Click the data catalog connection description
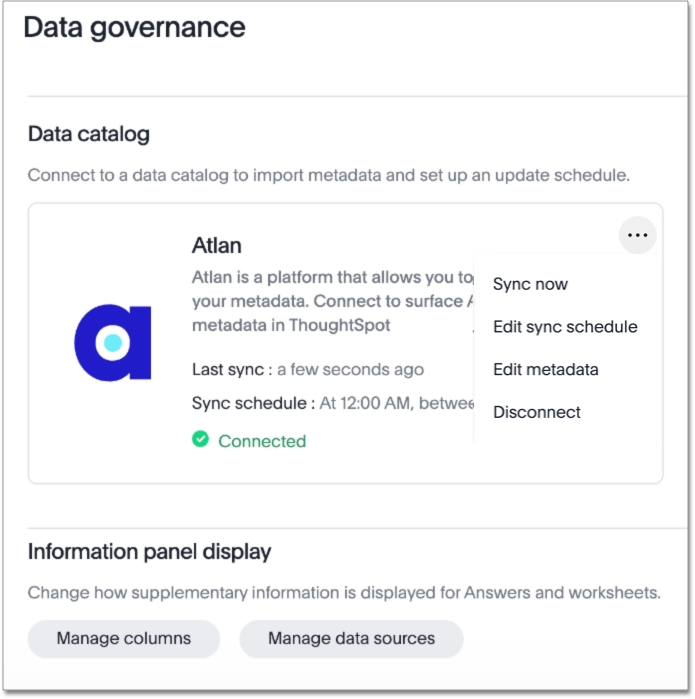 tap(328, 175)
